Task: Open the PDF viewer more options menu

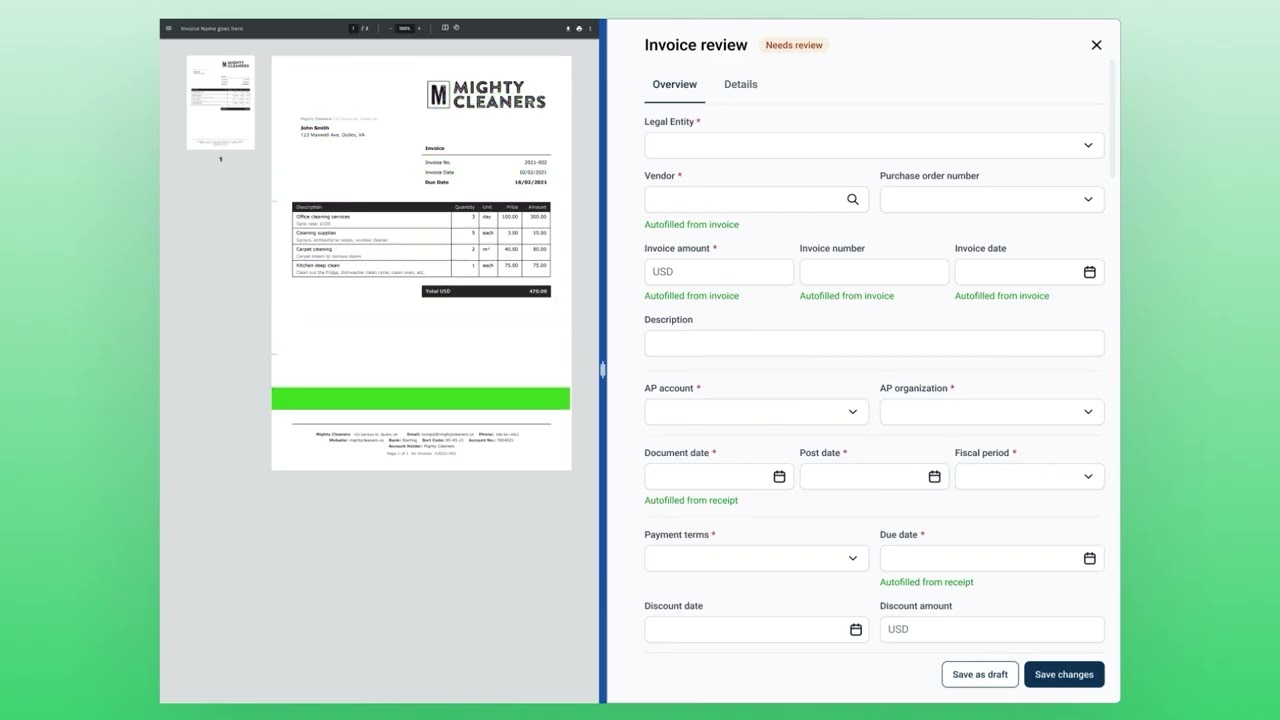Action: tap(590, 28)
